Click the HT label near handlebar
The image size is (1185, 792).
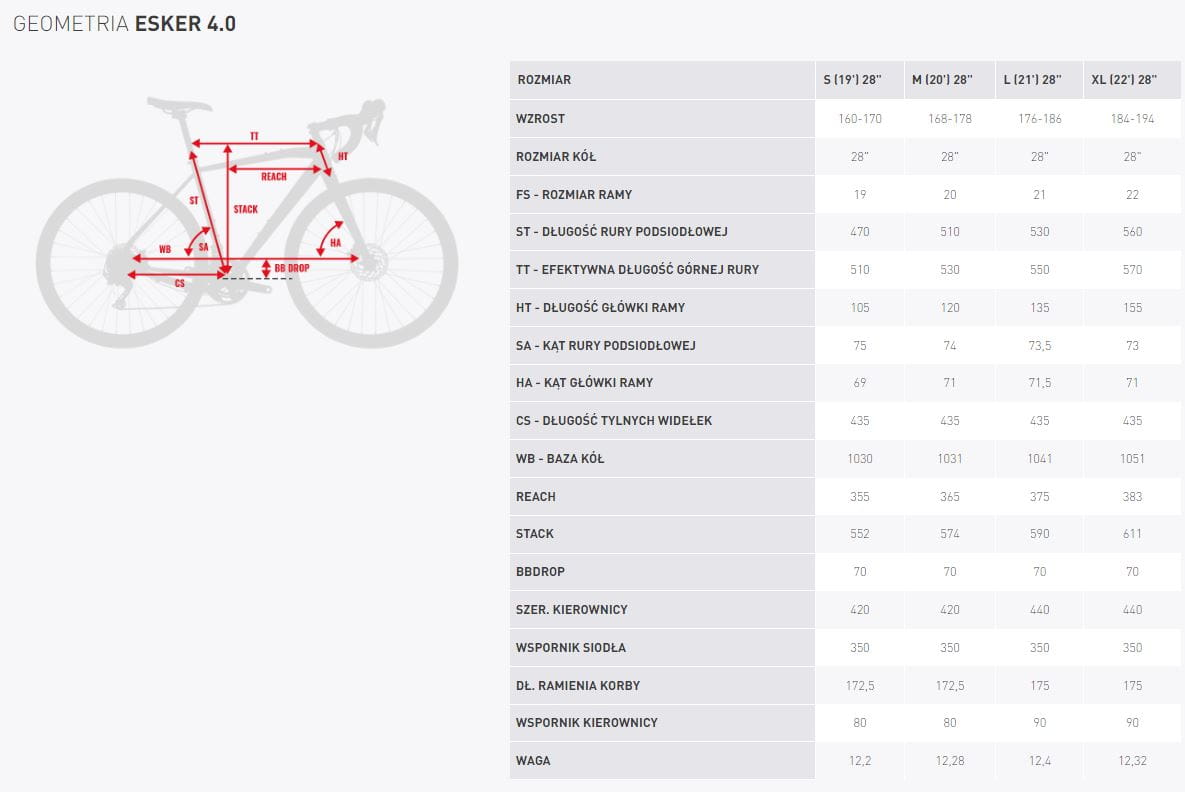coord(343,157)
